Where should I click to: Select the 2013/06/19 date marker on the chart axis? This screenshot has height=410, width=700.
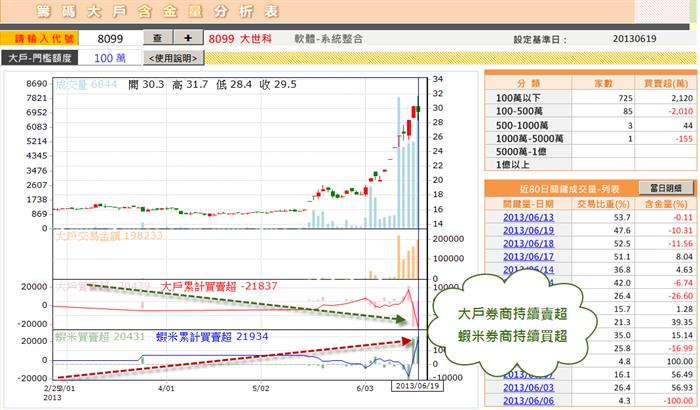417,385
